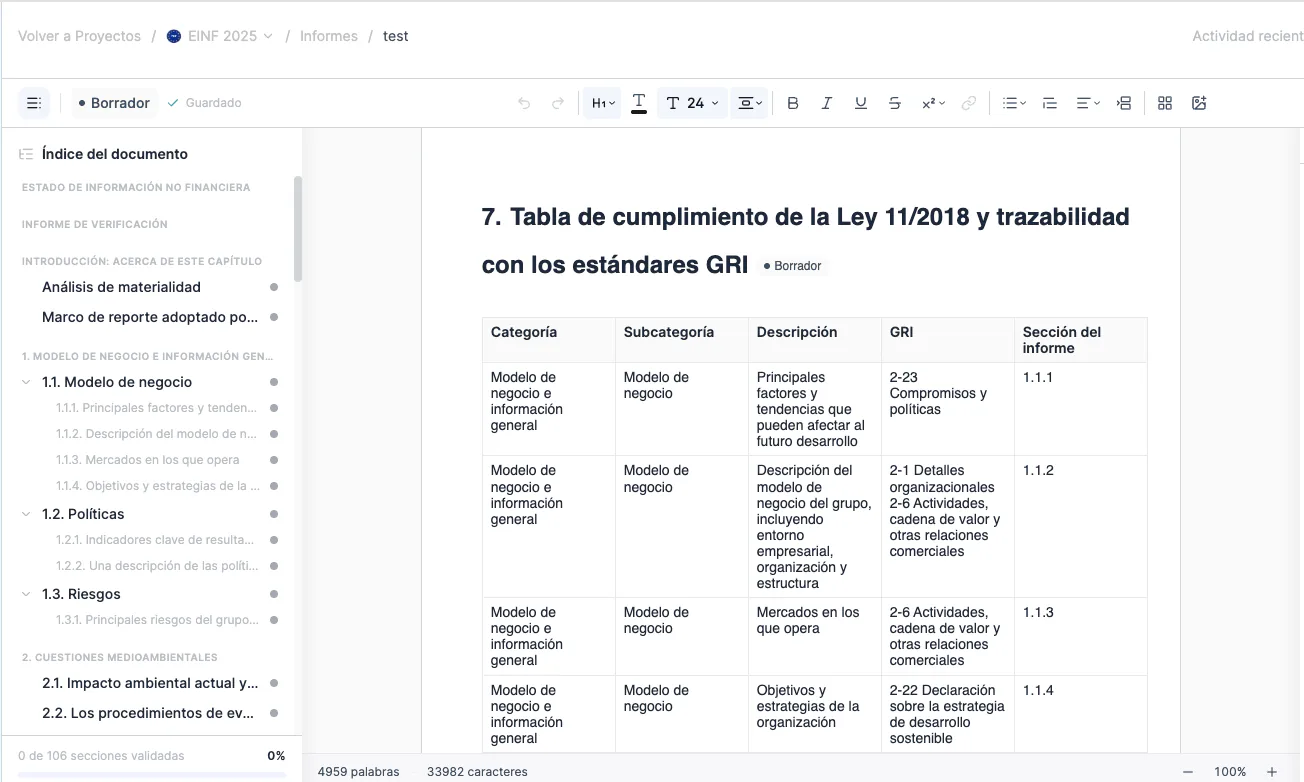
Task: Click the EINF 2025 project logo icon
Action: click(174, 36)
